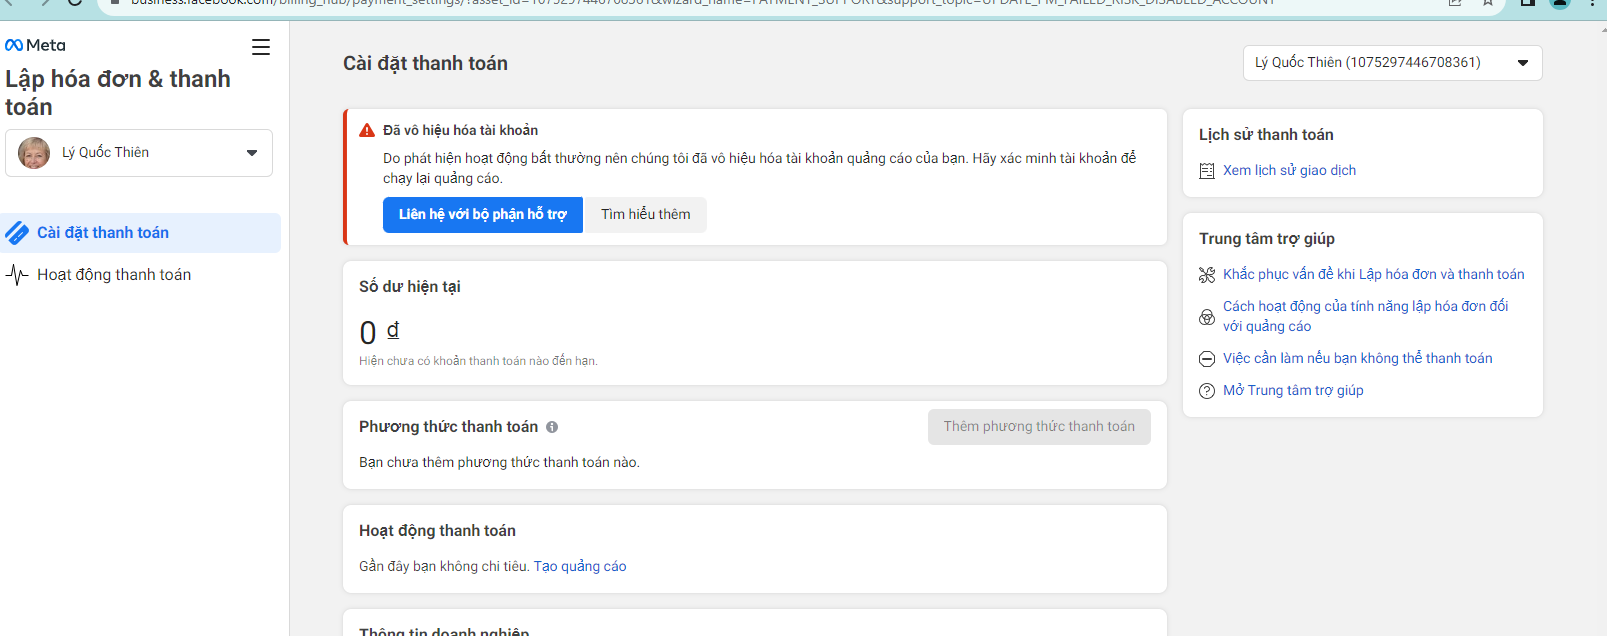Image resolution: width=1607 pixels, height=636 pixels.
Task: Click the transaction history receipt icon
Action: coord(1207,171)
